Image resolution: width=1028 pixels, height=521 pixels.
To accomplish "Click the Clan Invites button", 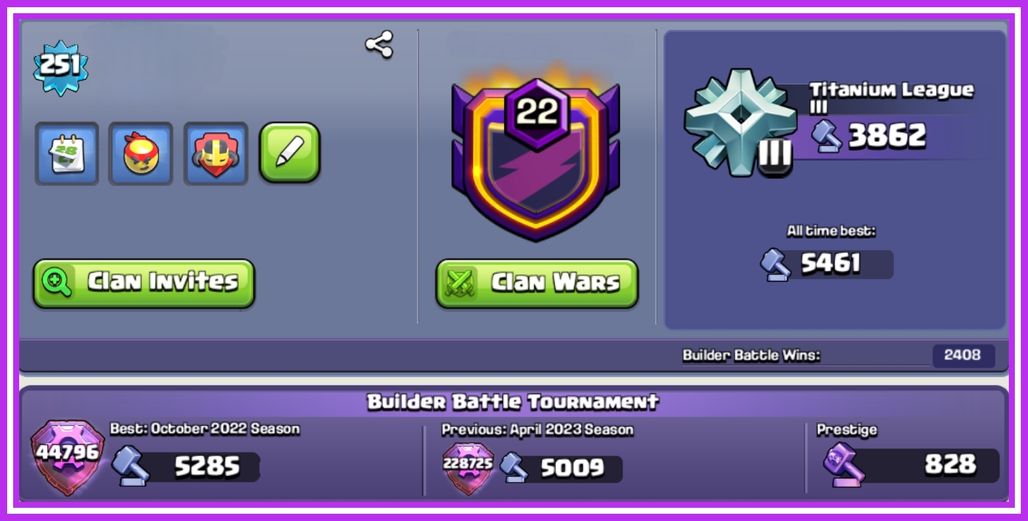I will 144,283.
